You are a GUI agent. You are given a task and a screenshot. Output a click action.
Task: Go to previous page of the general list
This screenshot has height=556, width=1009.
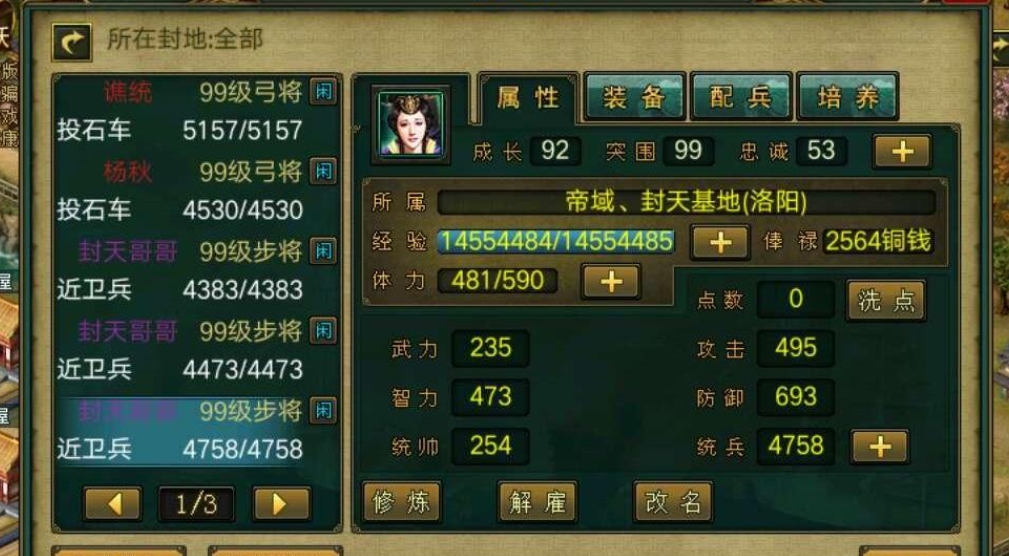113,504
